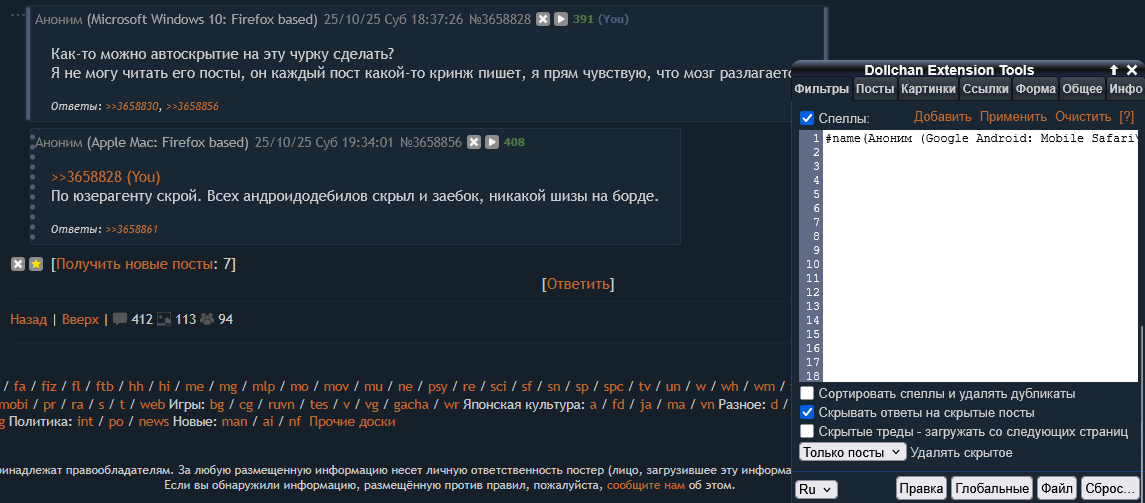The image size is (1145, 503).
Task: Switch to the Картинки tab
Action: 928,89
